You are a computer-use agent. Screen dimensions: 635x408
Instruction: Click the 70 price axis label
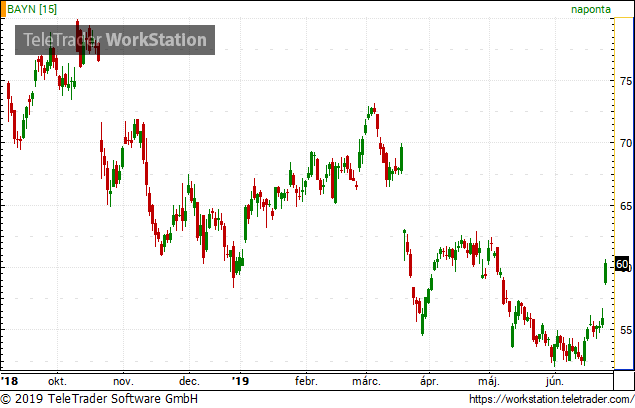pos(626,143)
